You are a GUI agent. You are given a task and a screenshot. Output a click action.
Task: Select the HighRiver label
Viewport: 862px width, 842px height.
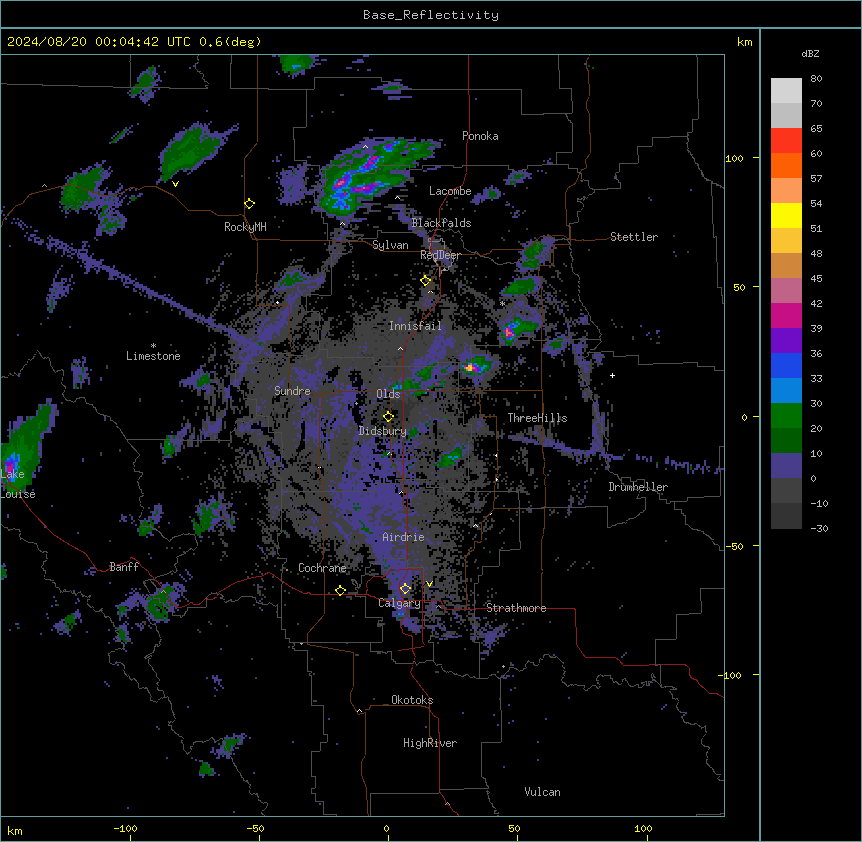point(430,743)
